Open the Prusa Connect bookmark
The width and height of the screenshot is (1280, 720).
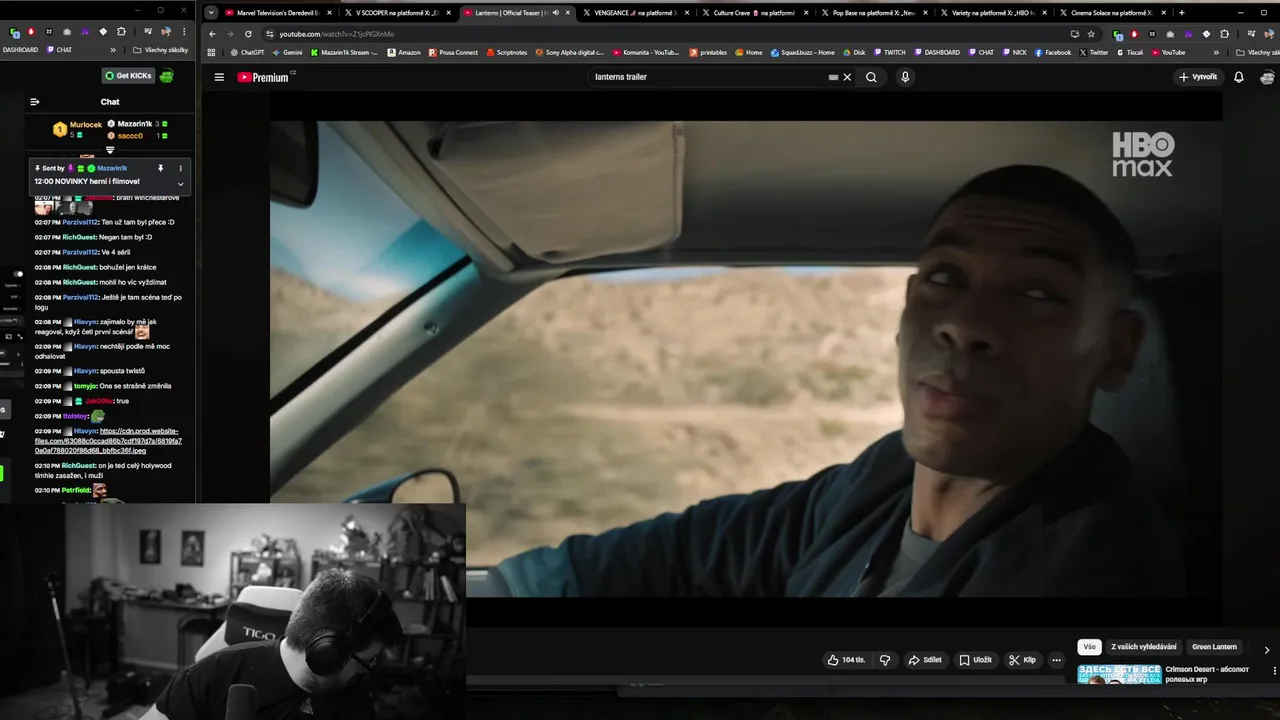453,52
